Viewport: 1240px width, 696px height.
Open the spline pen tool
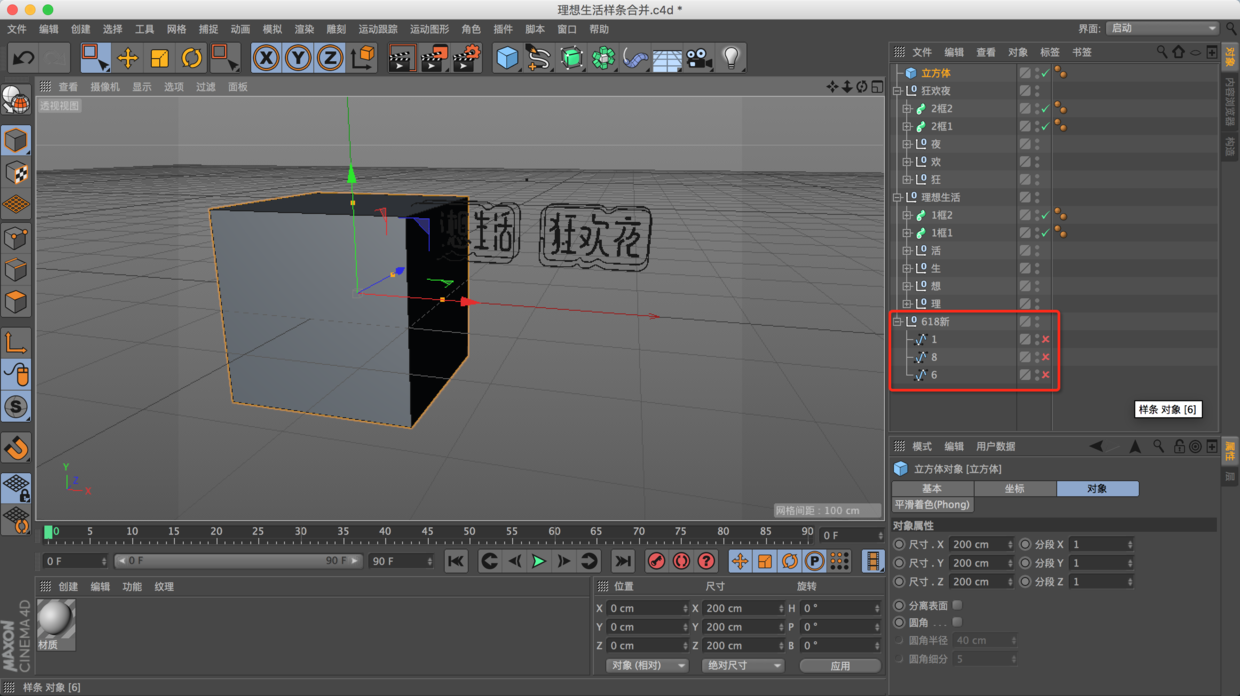click(539, 58)
